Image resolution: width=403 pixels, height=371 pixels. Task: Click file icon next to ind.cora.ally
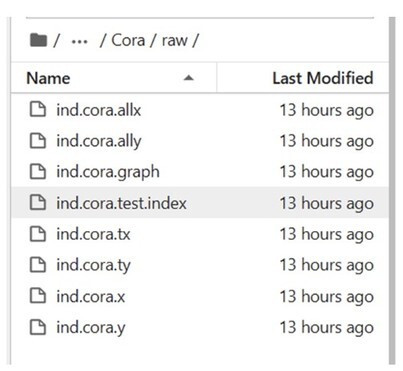38,140
